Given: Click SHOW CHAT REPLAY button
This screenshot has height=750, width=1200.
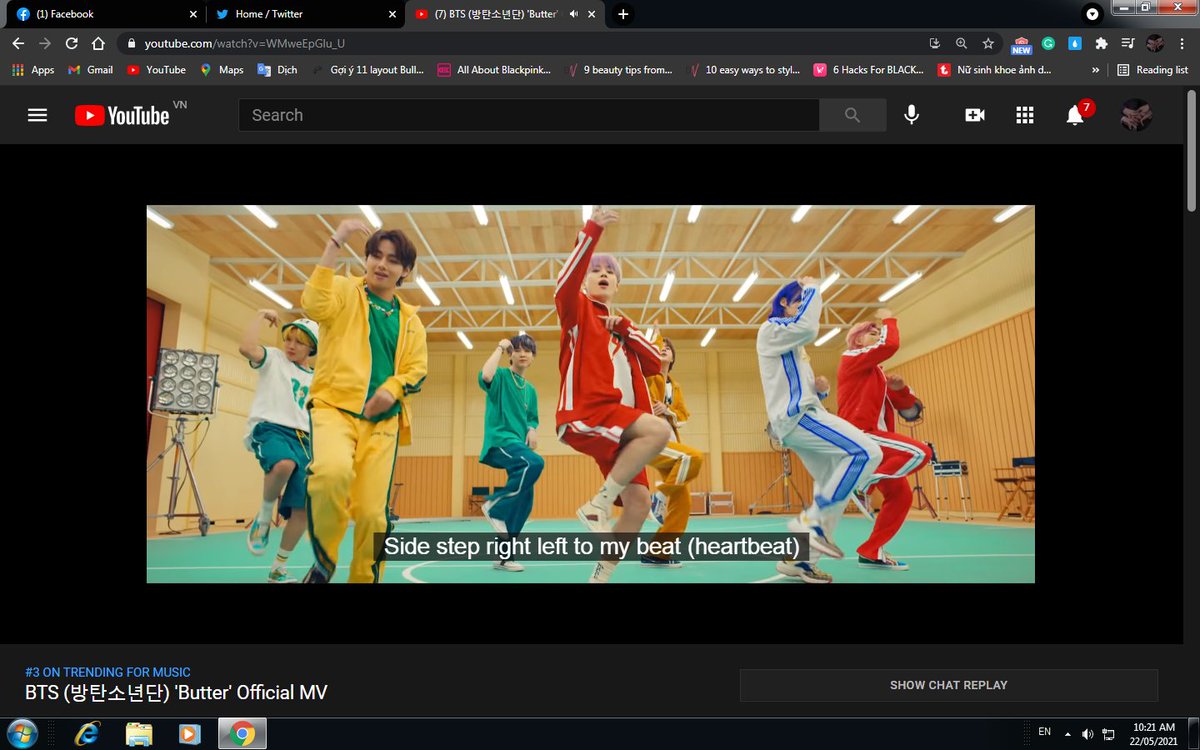Looking at the screenshot, I should (x=948, y=685).
